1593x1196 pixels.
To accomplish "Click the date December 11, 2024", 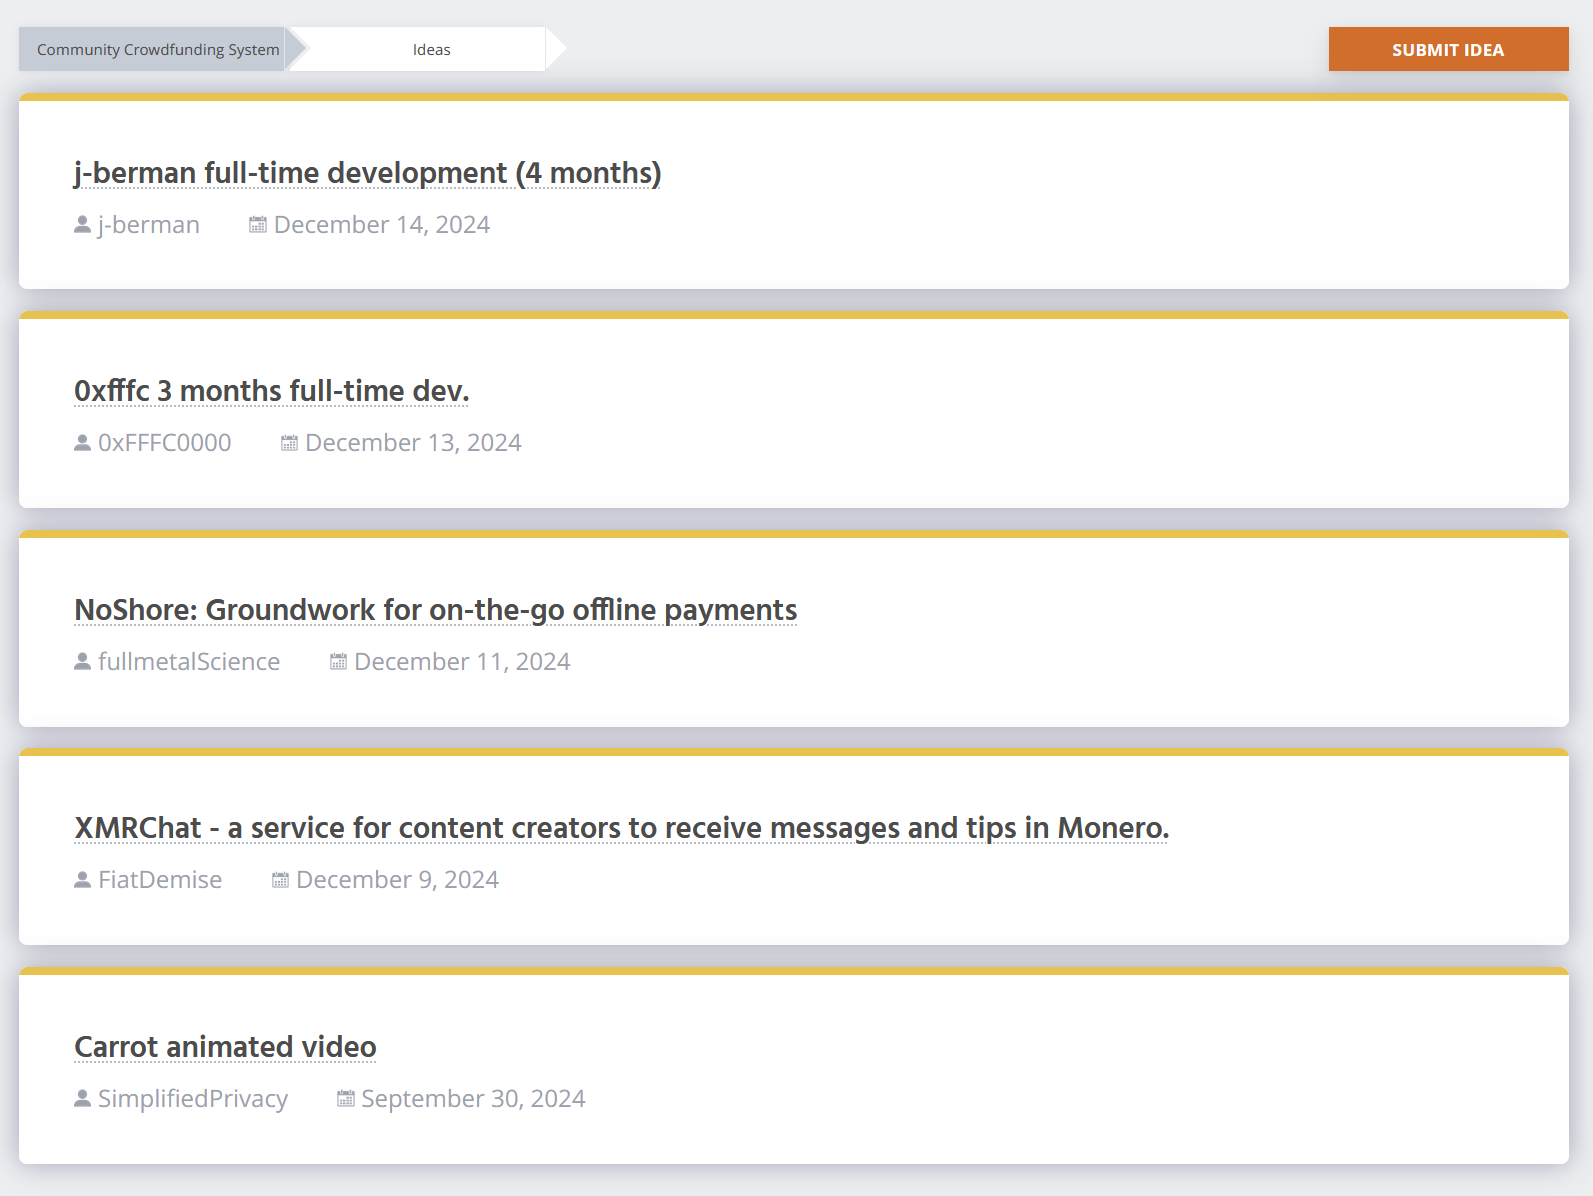I will (x=462, y=662).
